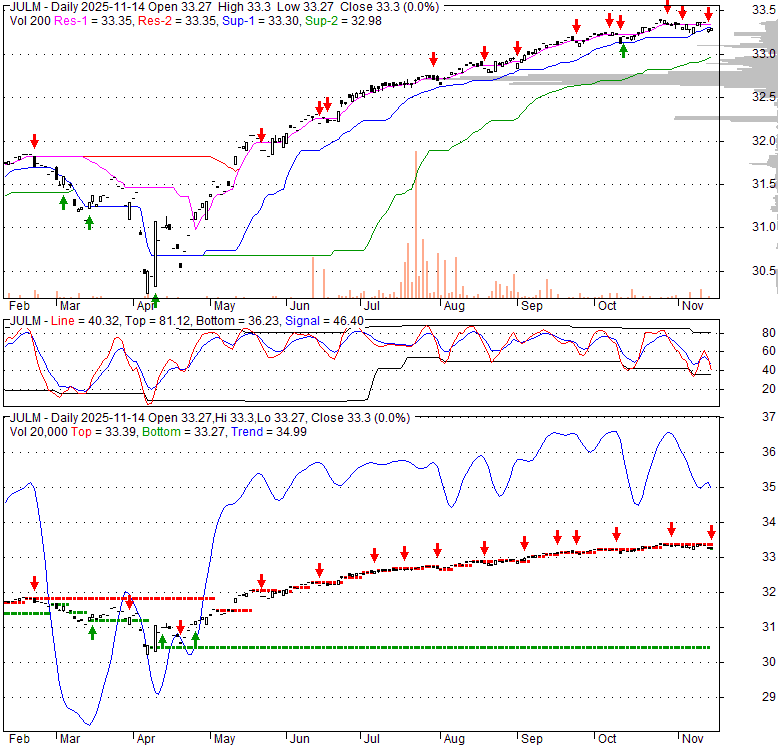Click the tallest July volume spike bar
Image resolution: width=780 pixels, height=745 pixels.
[416, 224]
